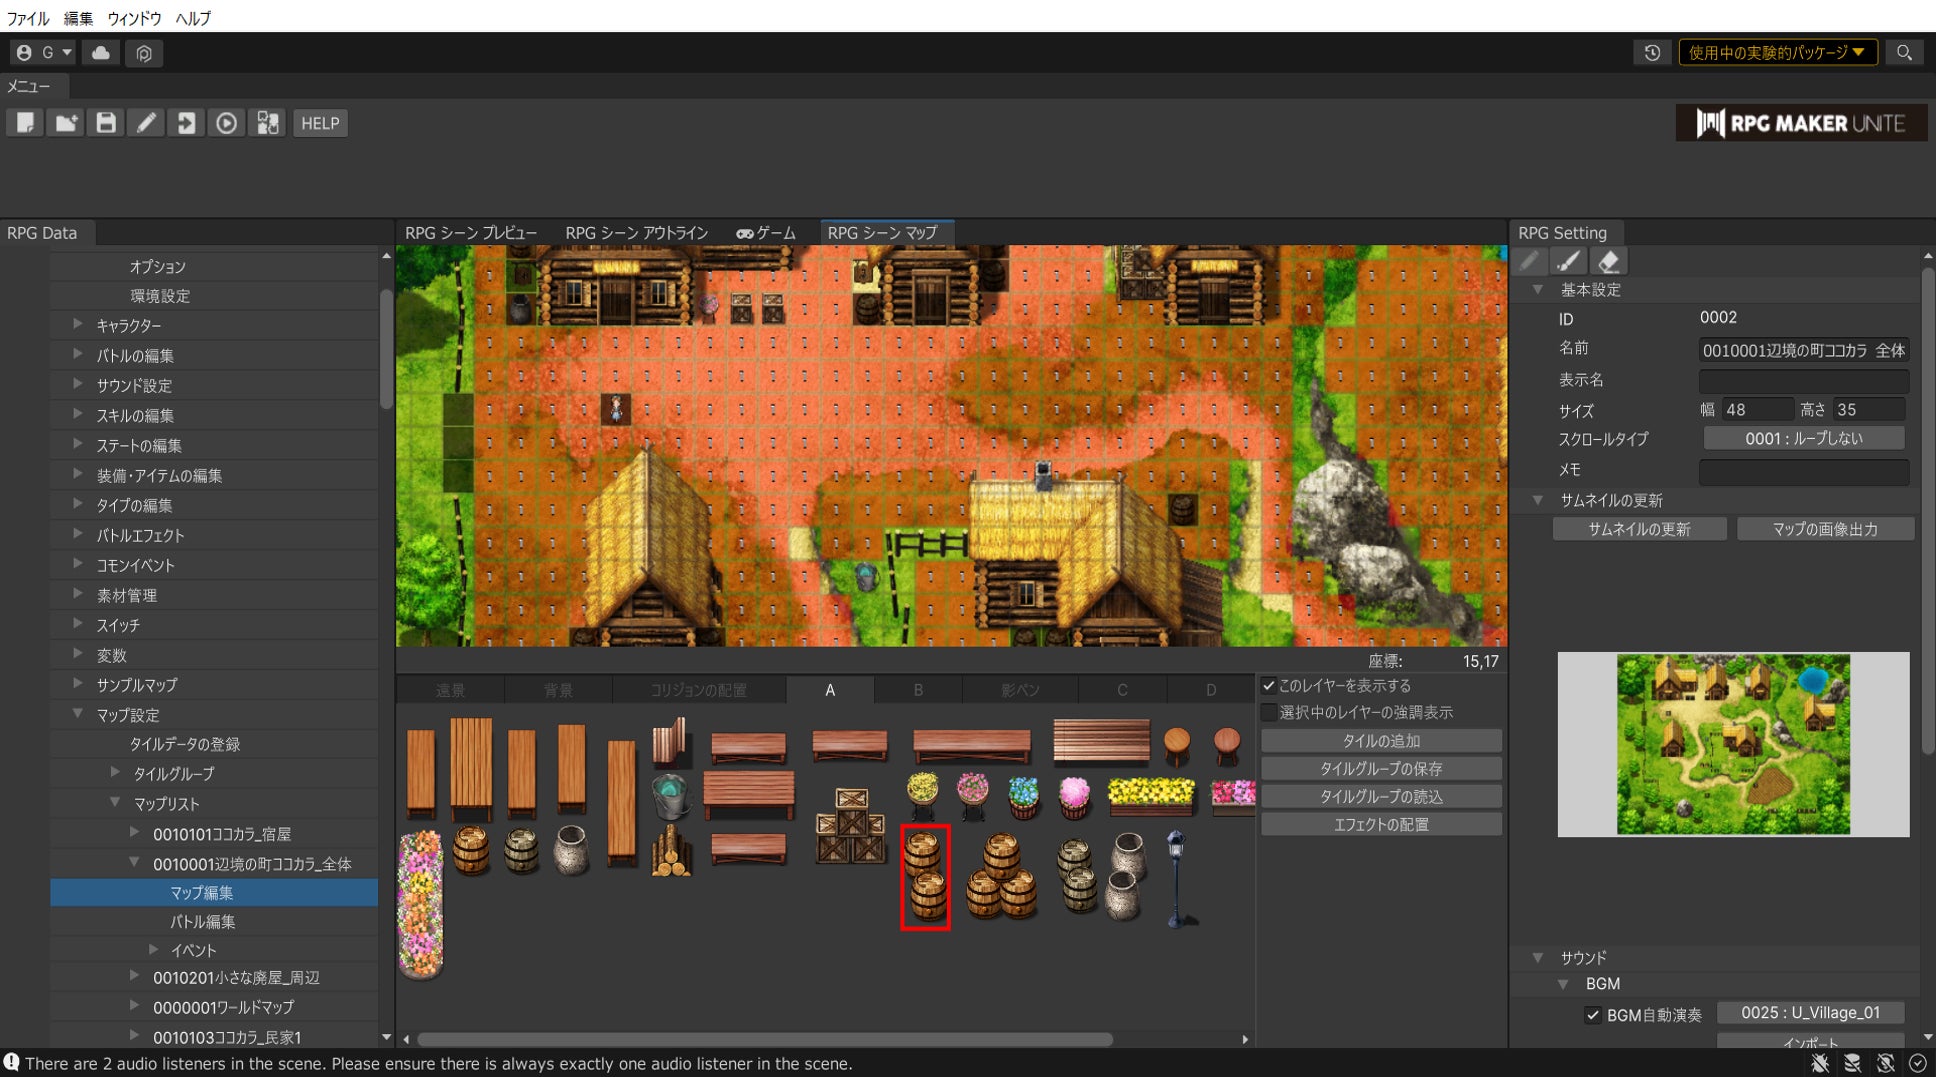Screen dimensions: 1936x1077
Task: Click the map width value field
Action: [x=1757, y=410]
